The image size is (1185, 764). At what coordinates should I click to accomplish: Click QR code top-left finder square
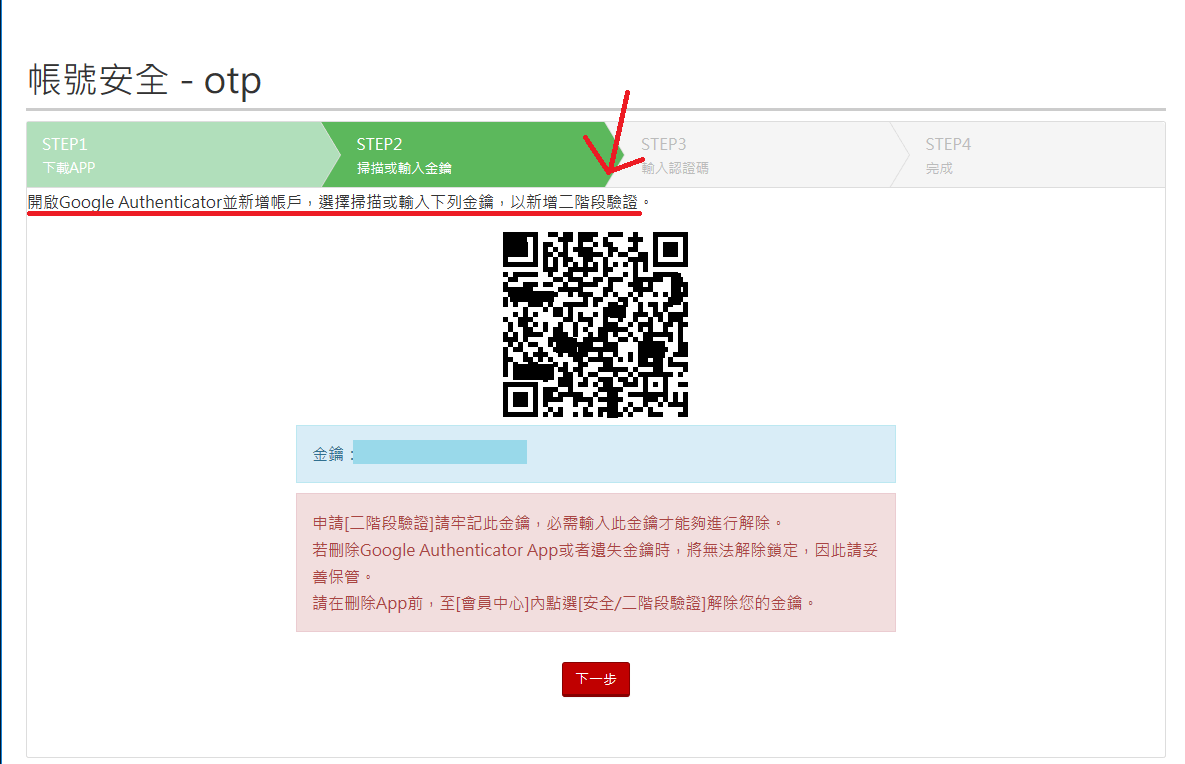pos(521,249)
